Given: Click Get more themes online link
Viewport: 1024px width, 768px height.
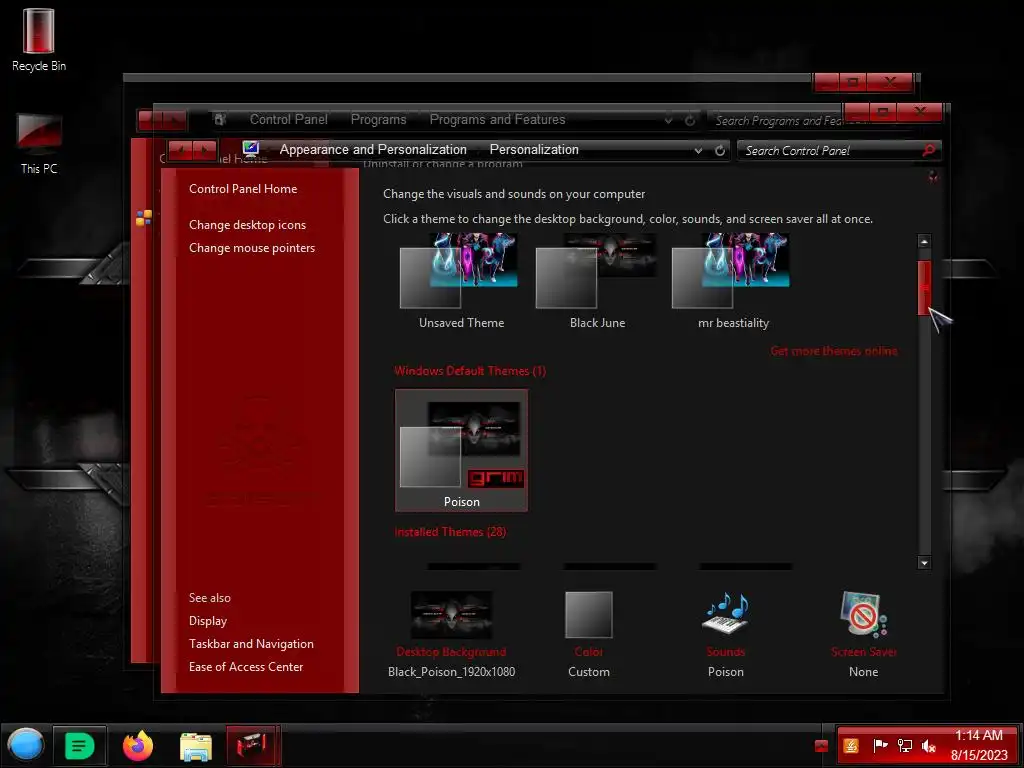Looking at the screenshot, I should pyautogui.click(x=834, y=351).
